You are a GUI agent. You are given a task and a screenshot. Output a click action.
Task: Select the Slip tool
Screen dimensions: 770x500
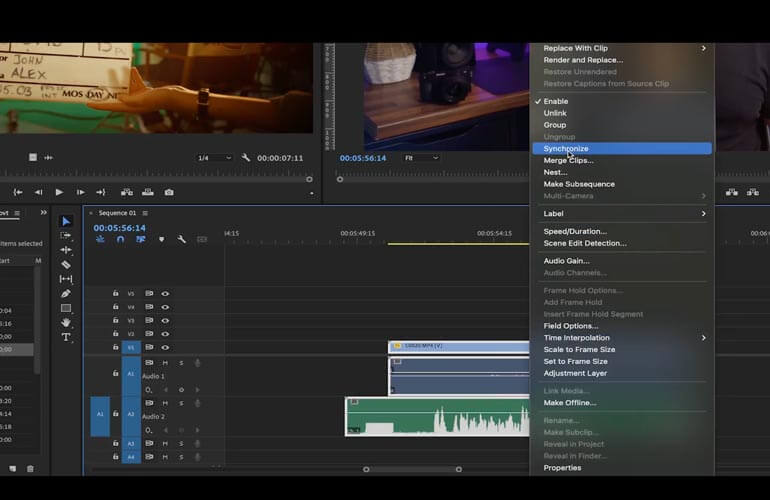coord(66,279)
